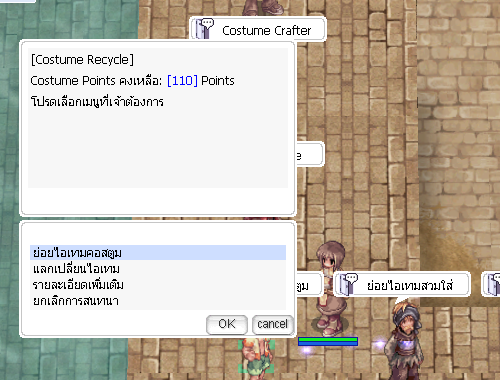Image resolution: width=500 pixels, height=380 pixels.
Task: Click the green and blue HP/SP bar
Action: tap(328, 341)
